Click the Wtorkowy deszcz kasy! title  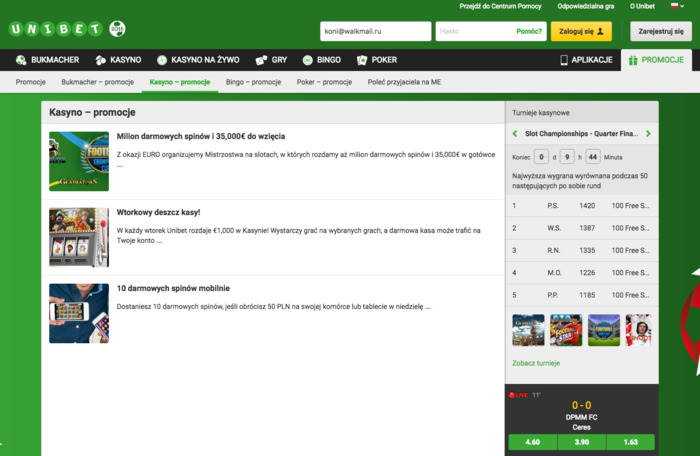point(158,212)
